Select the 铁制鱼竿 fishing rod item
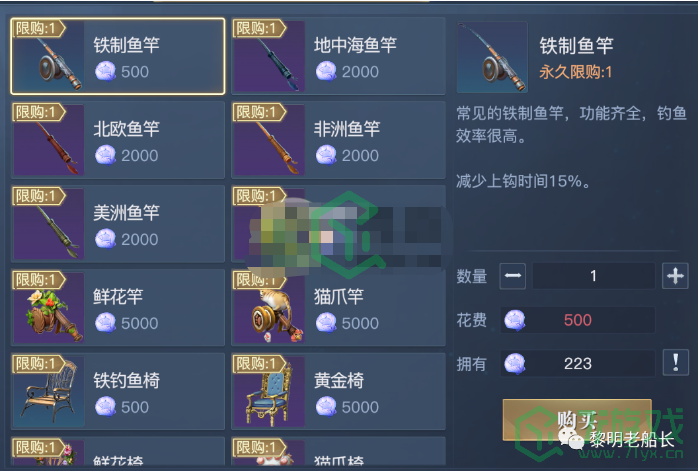Image resolution: width=699 pixels, height=471 pixels. 118,56
